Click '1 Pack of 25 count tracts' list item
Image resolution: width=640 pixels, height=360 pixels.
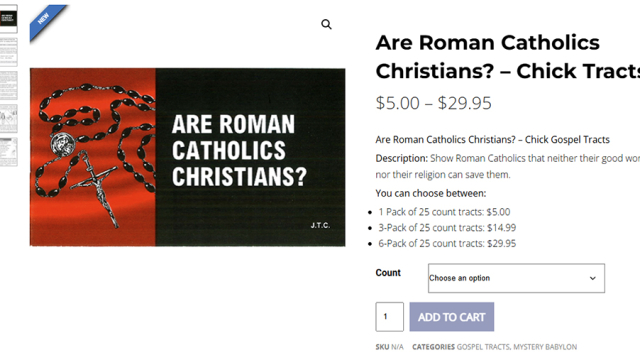[x=444, y=212]
